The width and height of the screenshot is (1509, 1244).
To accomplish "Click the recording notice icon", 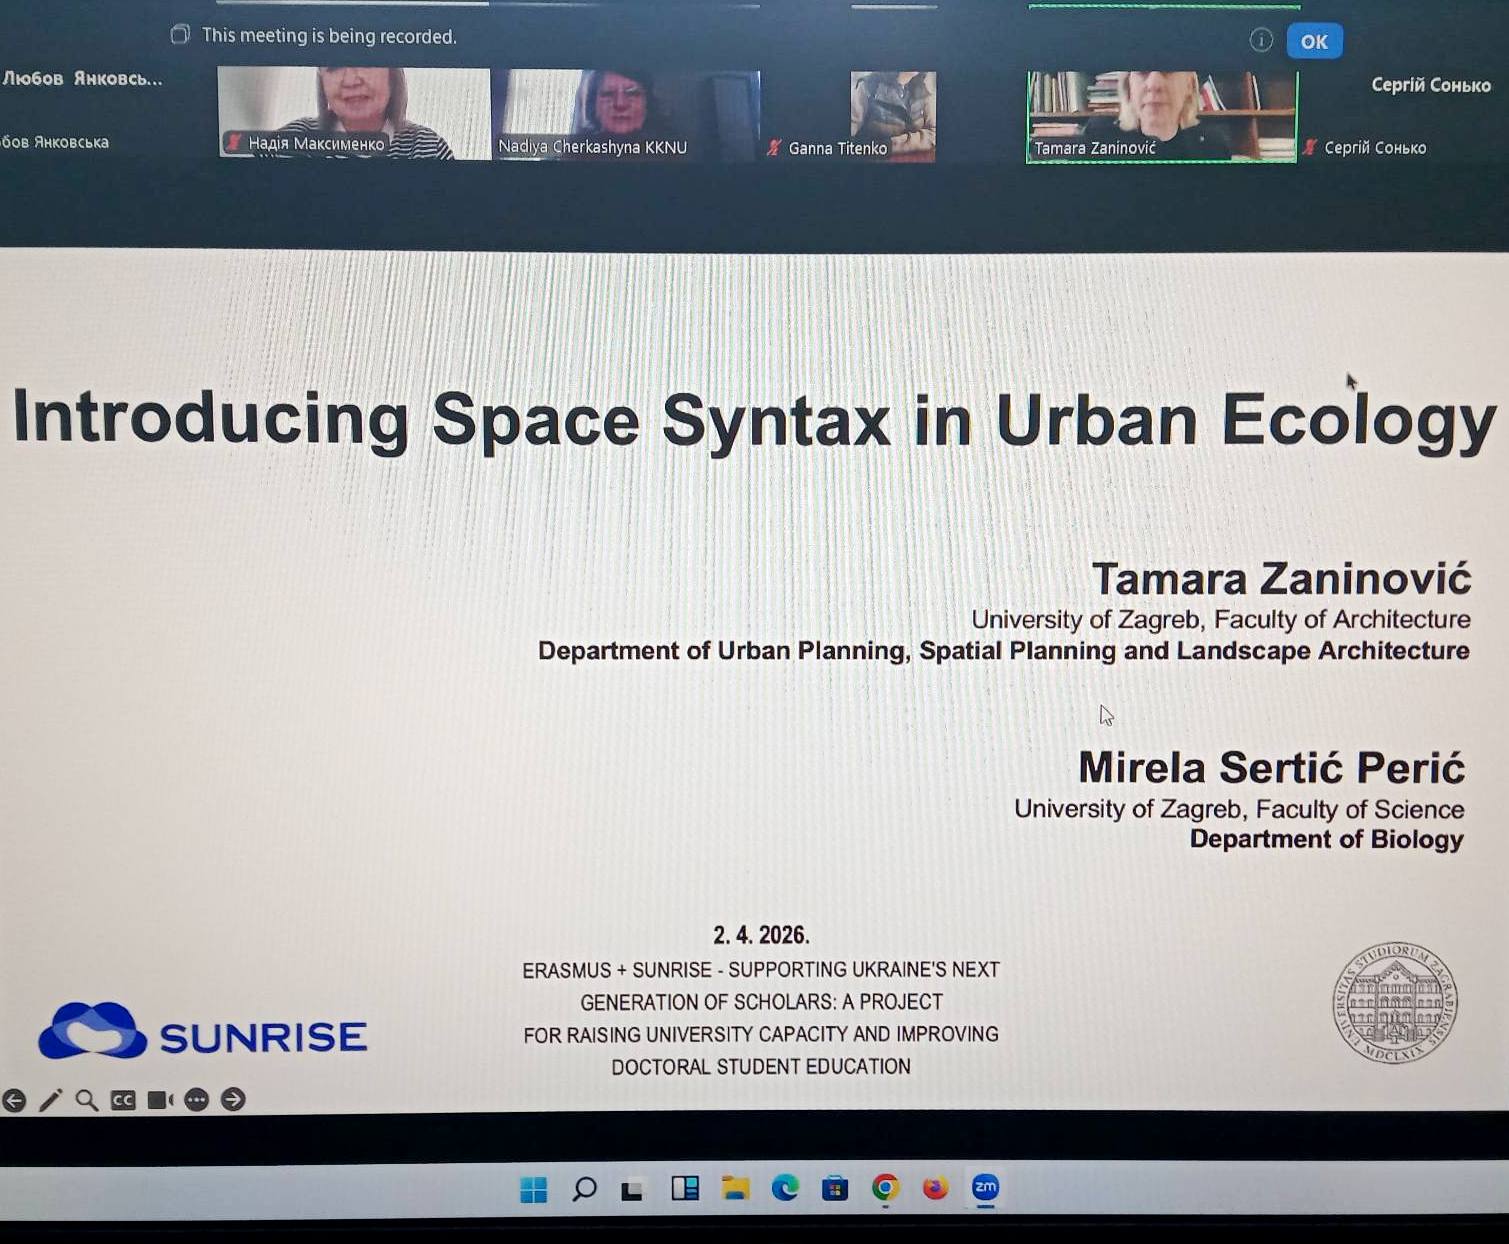I will click(180, 35).
